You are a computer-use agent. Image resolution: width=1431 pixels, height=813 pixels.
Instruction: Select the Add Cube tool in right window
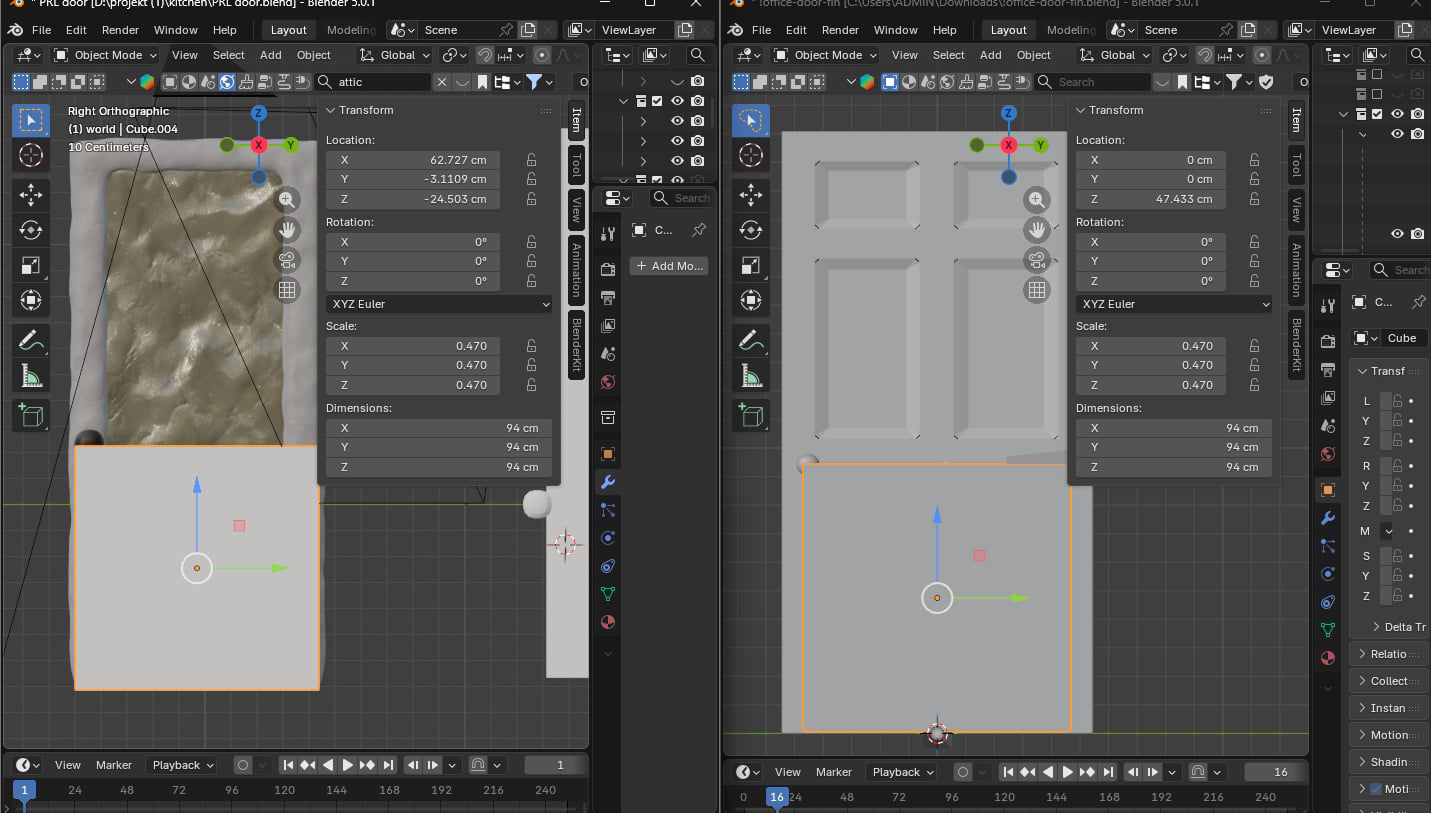pos(751,415)
